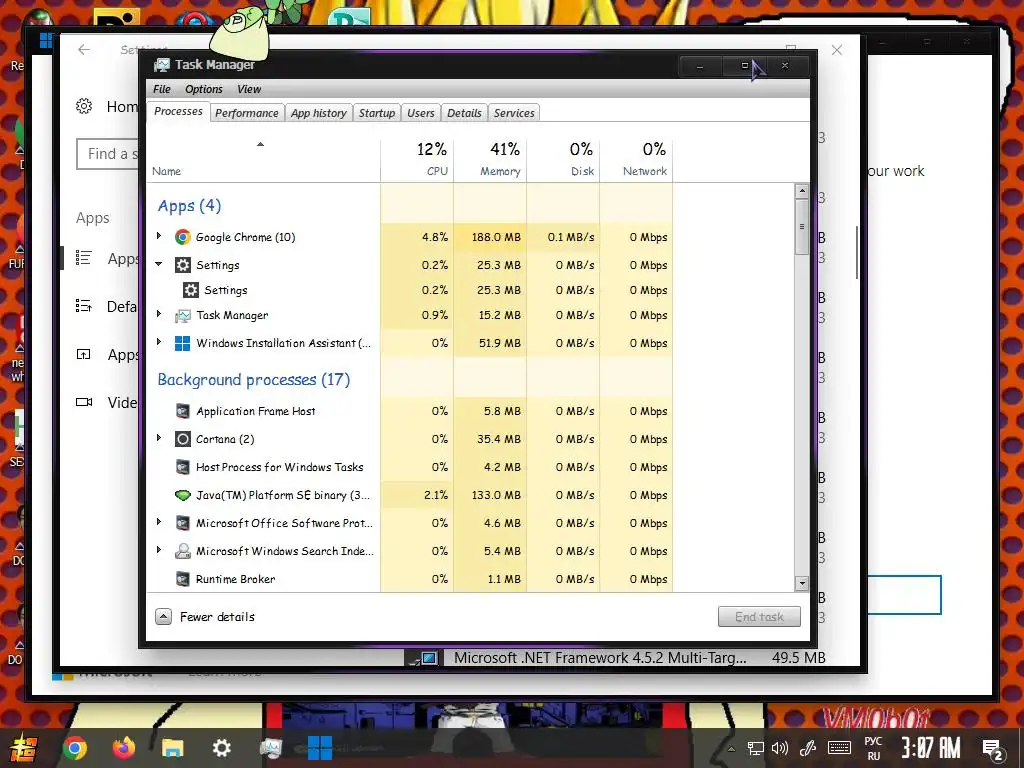
Task: Click the Windows Installation Assistant taskbar icon
Action: point(319,748)
